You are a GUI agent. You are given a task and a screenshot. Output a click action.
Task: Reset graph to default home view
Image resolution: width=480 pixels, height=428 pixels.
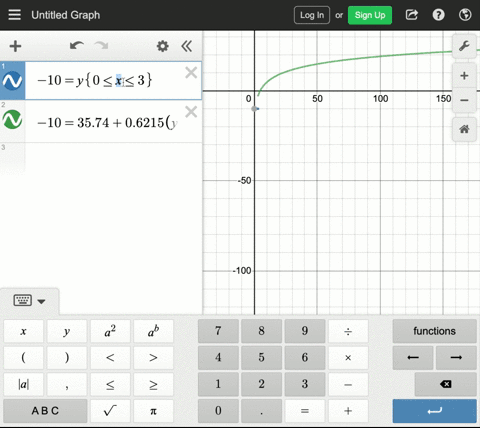pos(464,129)
